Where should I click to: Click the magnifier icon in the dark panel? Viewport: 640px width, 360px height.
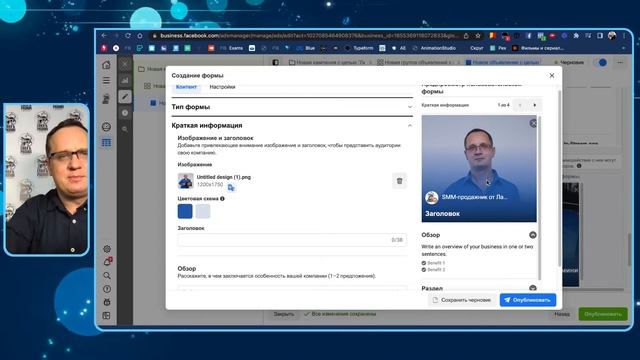[x=125, y=129]
